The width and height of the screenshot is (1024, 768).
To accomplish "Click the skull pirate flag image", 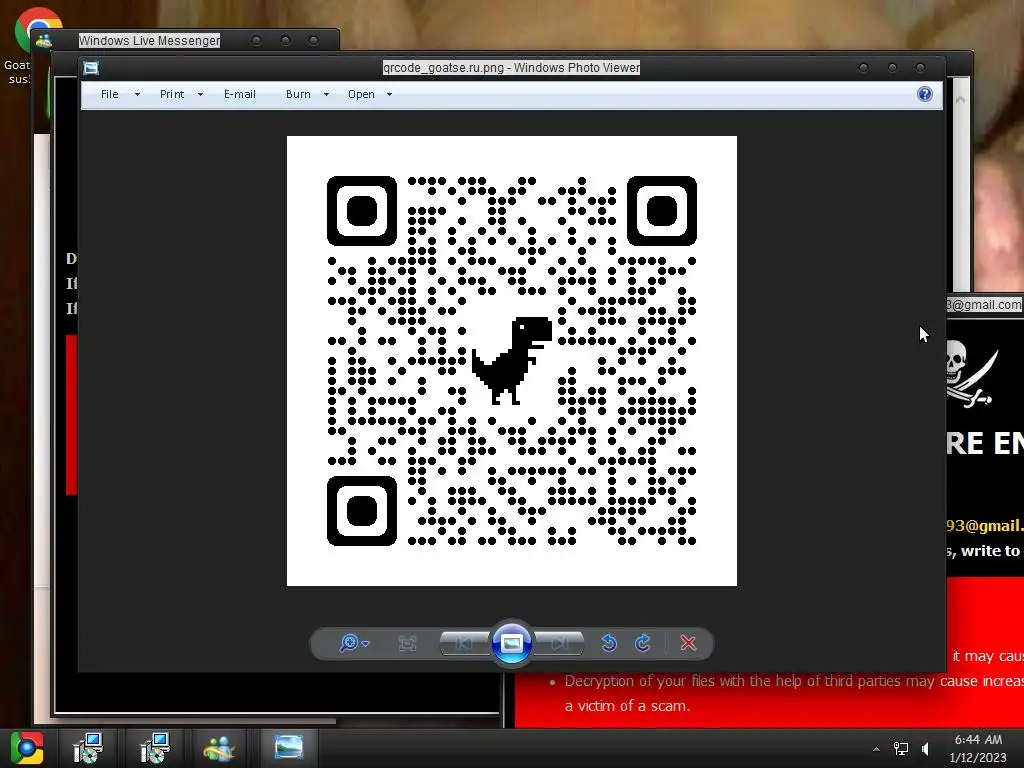I will [972, 374].
